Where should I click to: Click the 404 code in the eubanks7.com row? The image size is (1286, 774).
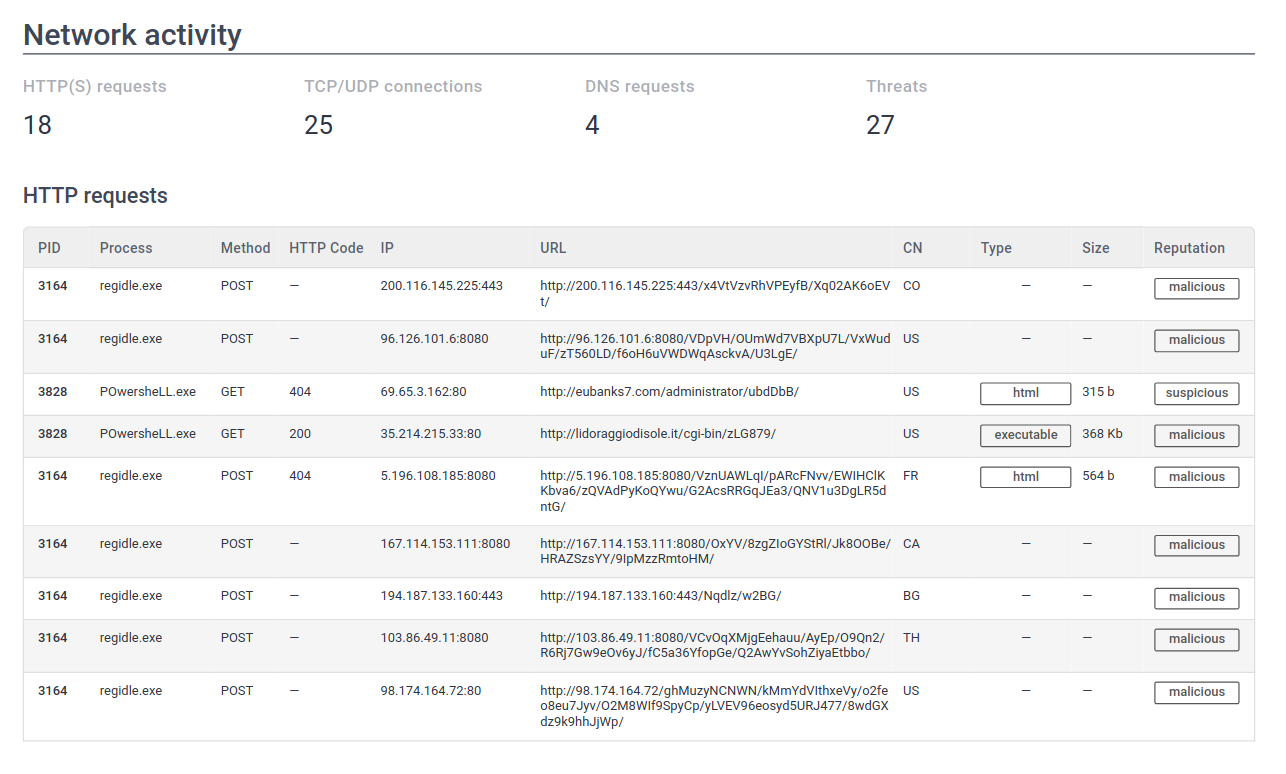click(300, 392)
